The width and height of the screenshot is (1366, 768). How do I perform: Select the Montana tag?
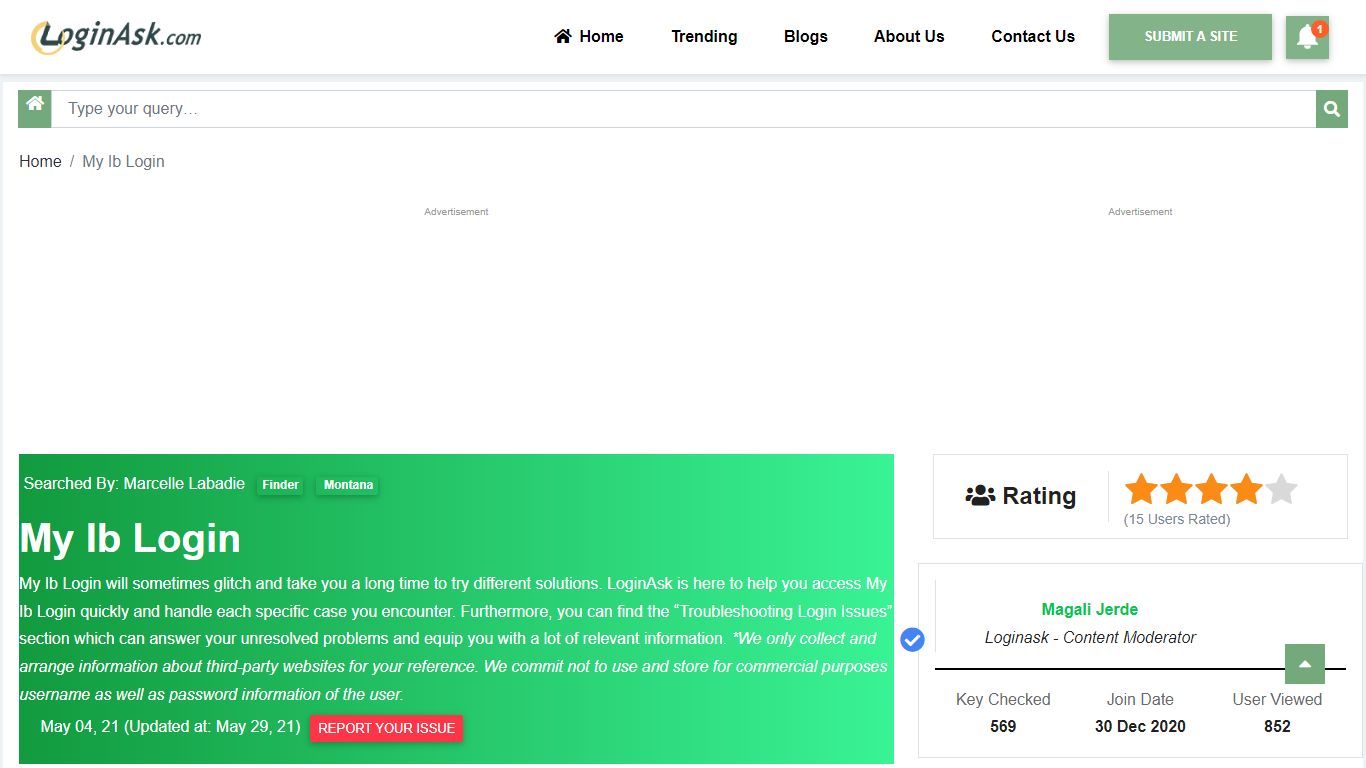point(348,485)
